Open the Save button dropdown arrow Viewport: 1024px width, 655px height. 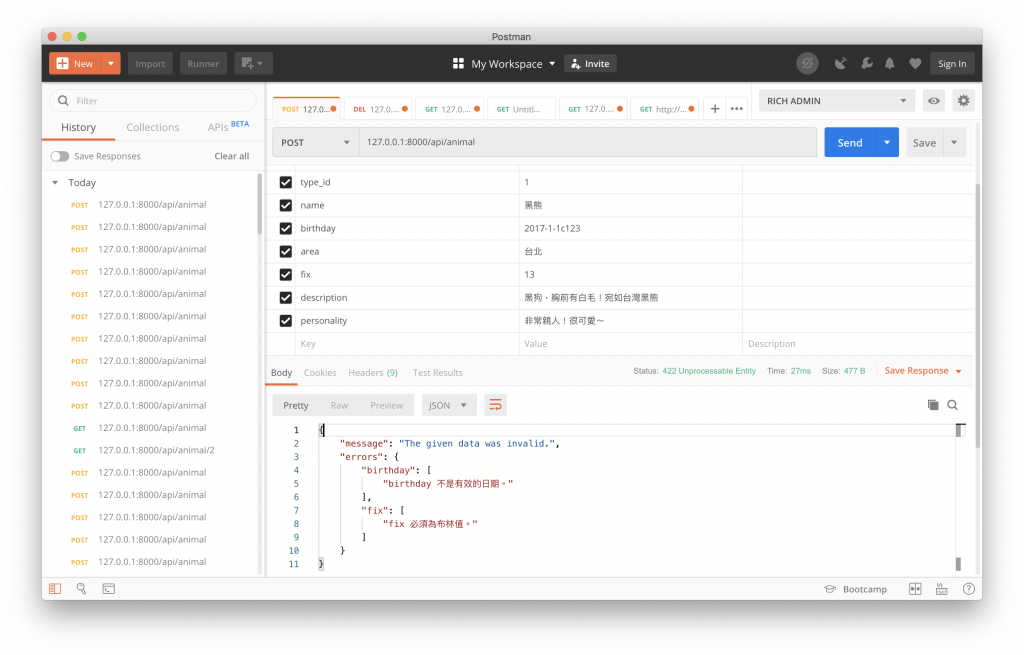[954, 142]
